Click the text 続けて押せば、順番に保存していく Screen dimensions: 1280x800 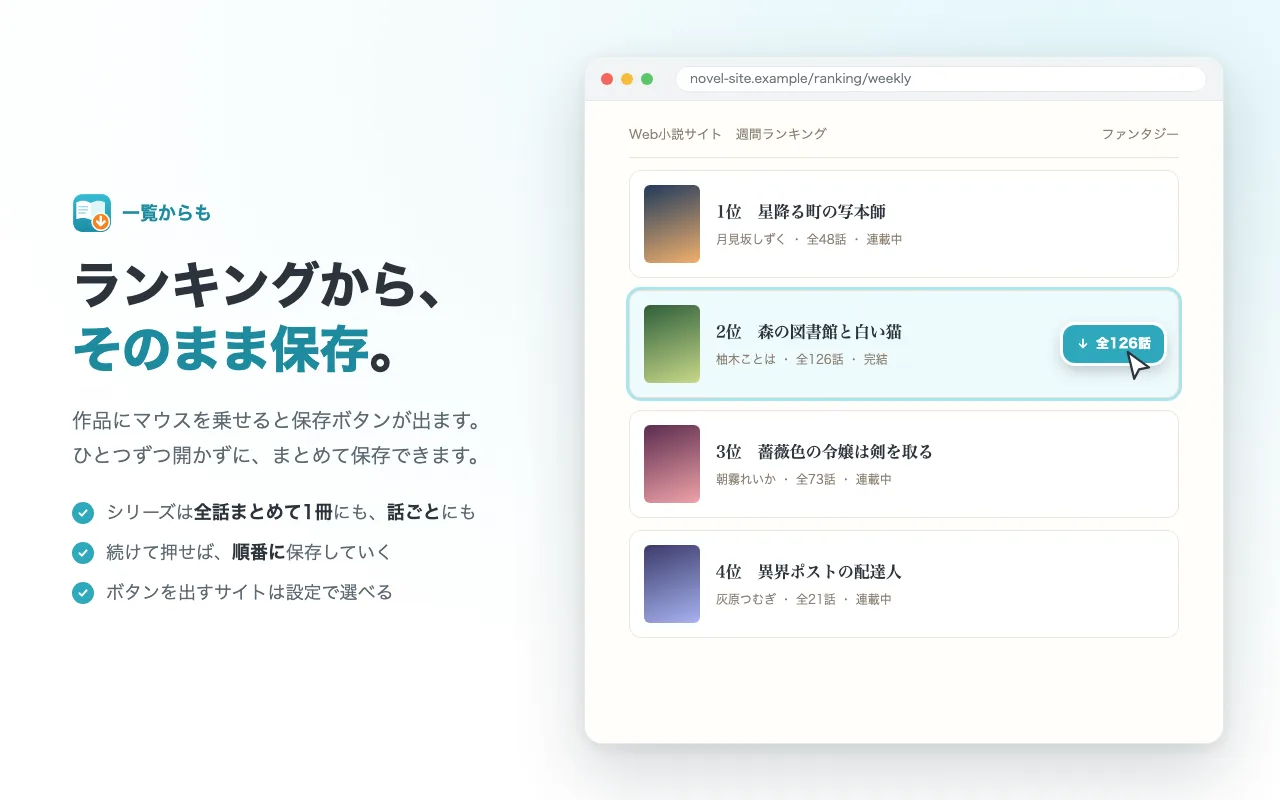[x=249, y=552]
